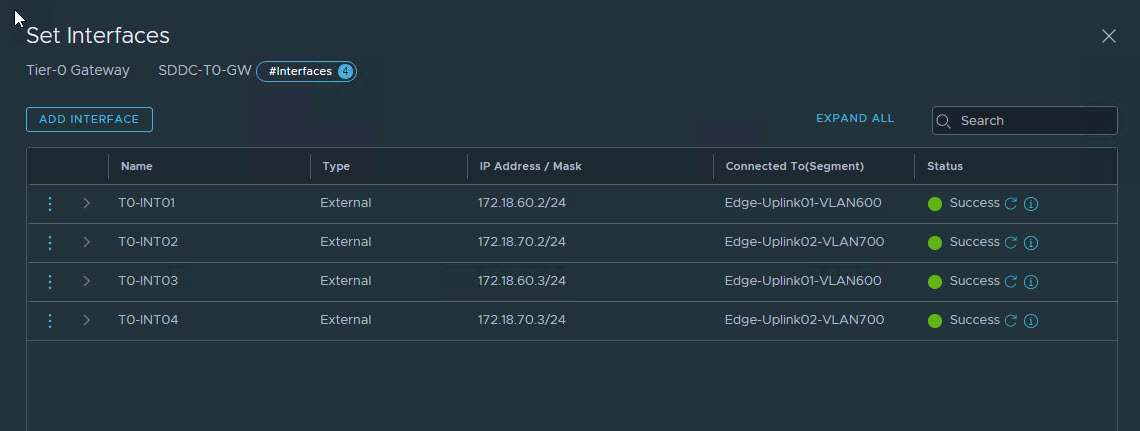Open status info for T0-INT01
The height and width of the screenshot is (431, 1140).
(x=1031, y=203)
